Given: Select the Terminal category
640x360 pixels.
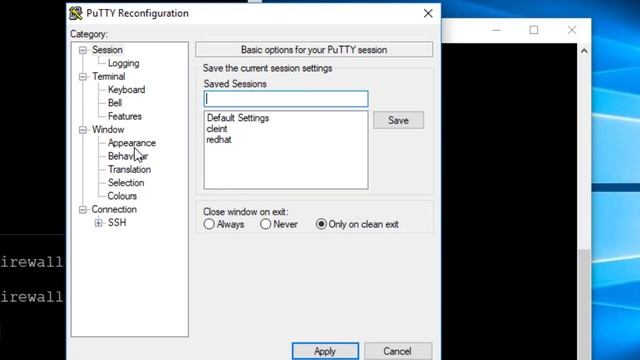Looking at the screenshot, I should click(109, 76).
